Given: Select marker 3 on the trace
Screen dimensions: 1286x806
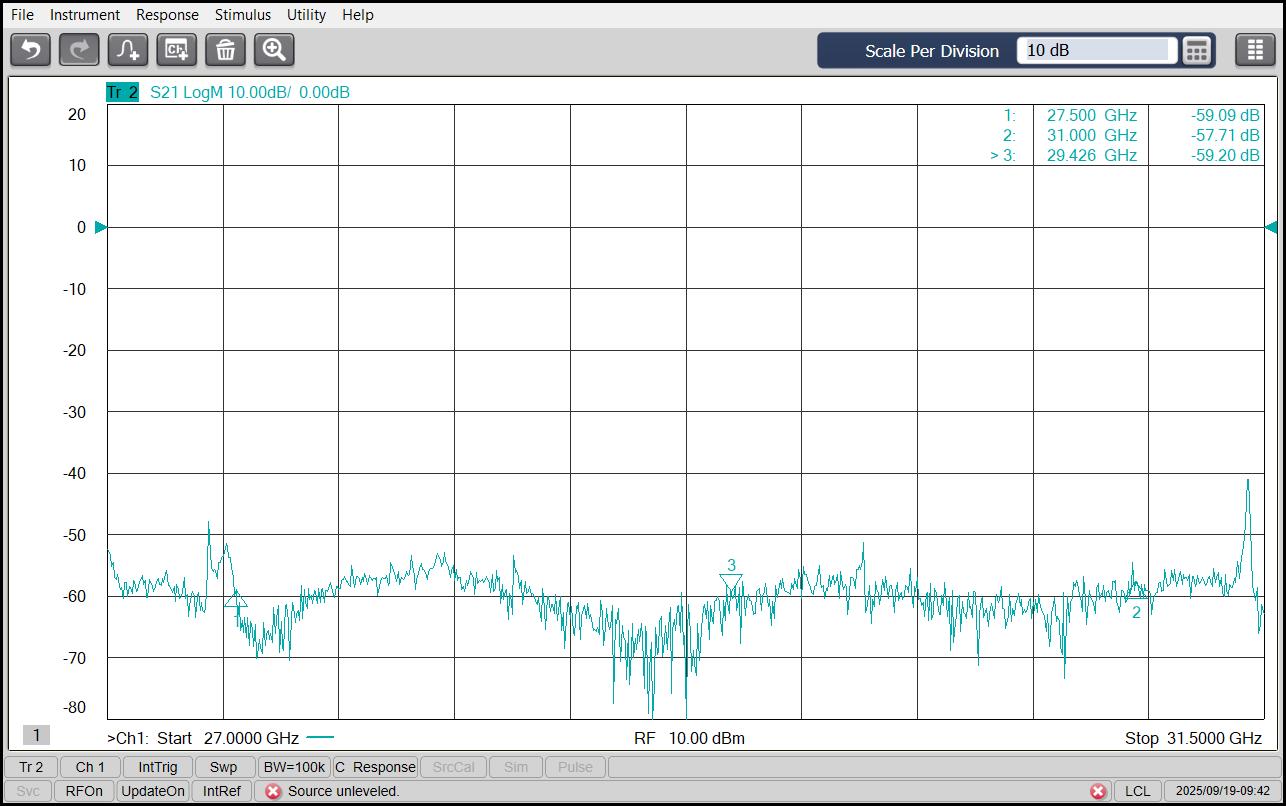Looking at the screenshot, I should pos(731,579).
